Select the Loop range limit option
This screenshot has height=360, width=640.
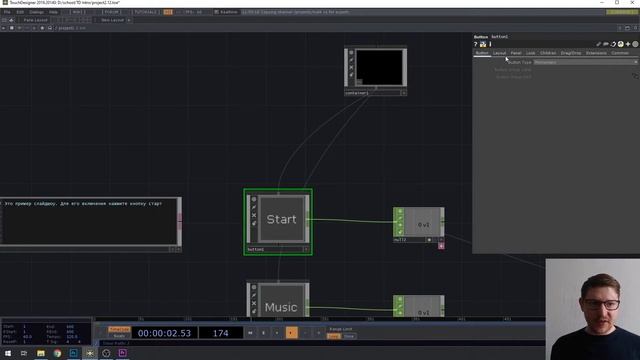click(x=333, y=336)
